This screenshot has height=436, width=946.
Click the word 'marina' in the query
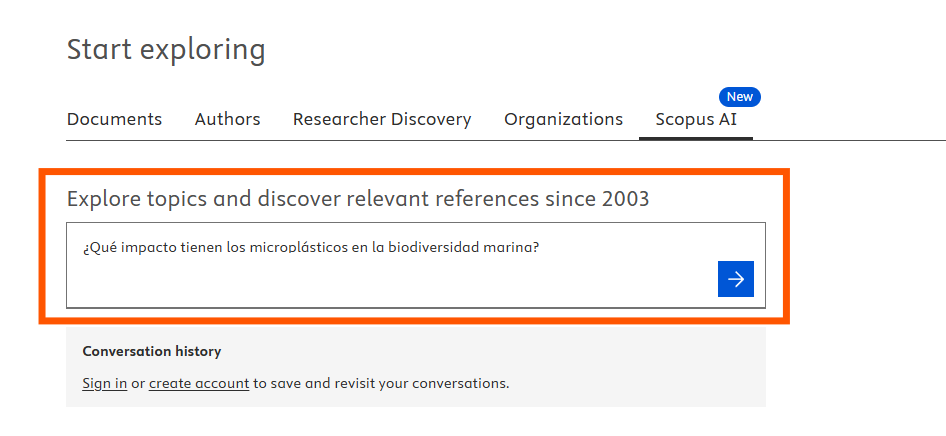513,247
